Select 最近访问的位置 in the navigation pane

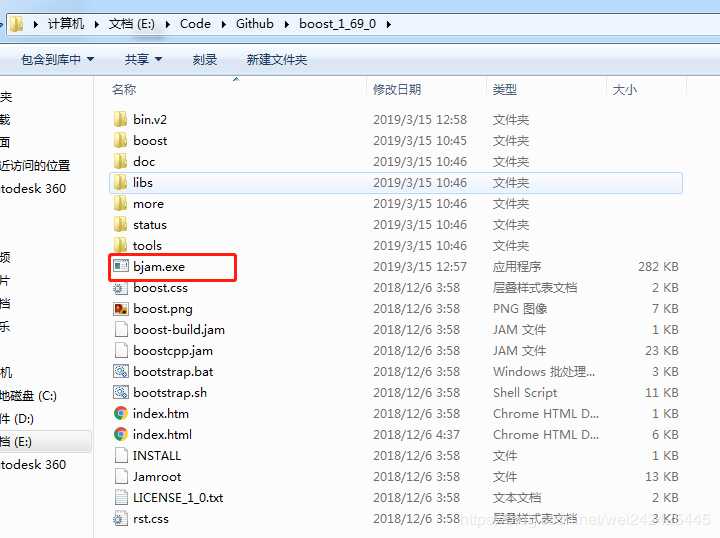(35, 165)
